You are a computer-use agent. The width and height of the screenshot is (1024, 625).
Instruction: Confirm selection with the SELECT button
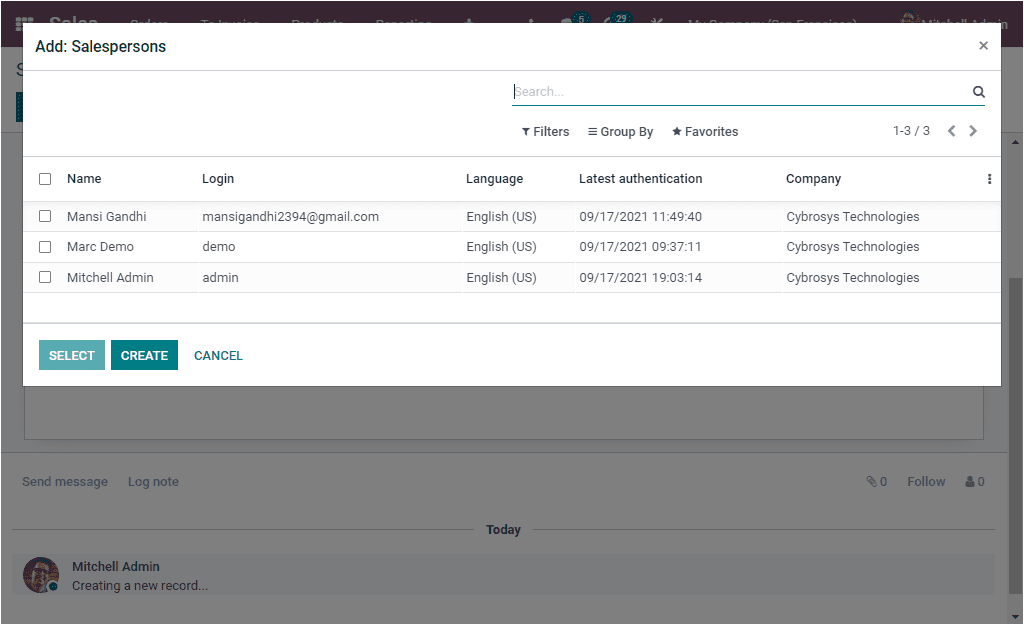click(71, 355)
